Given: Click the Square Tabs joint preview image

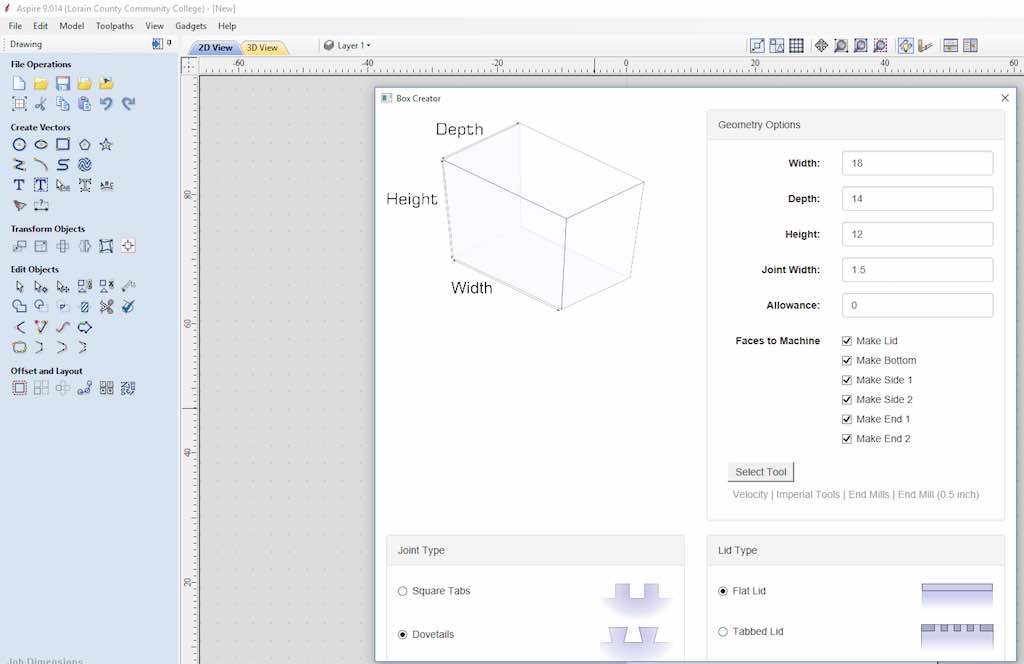Looking at the screenshot, I should coord(636,597).
